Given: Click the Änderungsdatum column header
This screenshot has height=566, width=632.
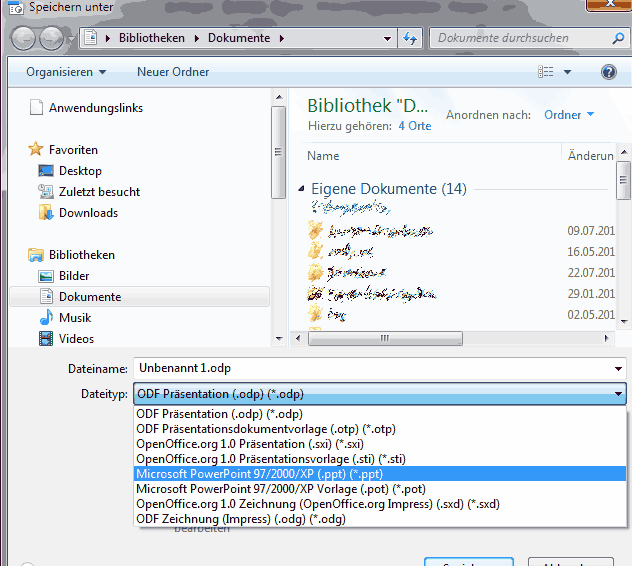Looking at the screenshot, I should (590, 156).
